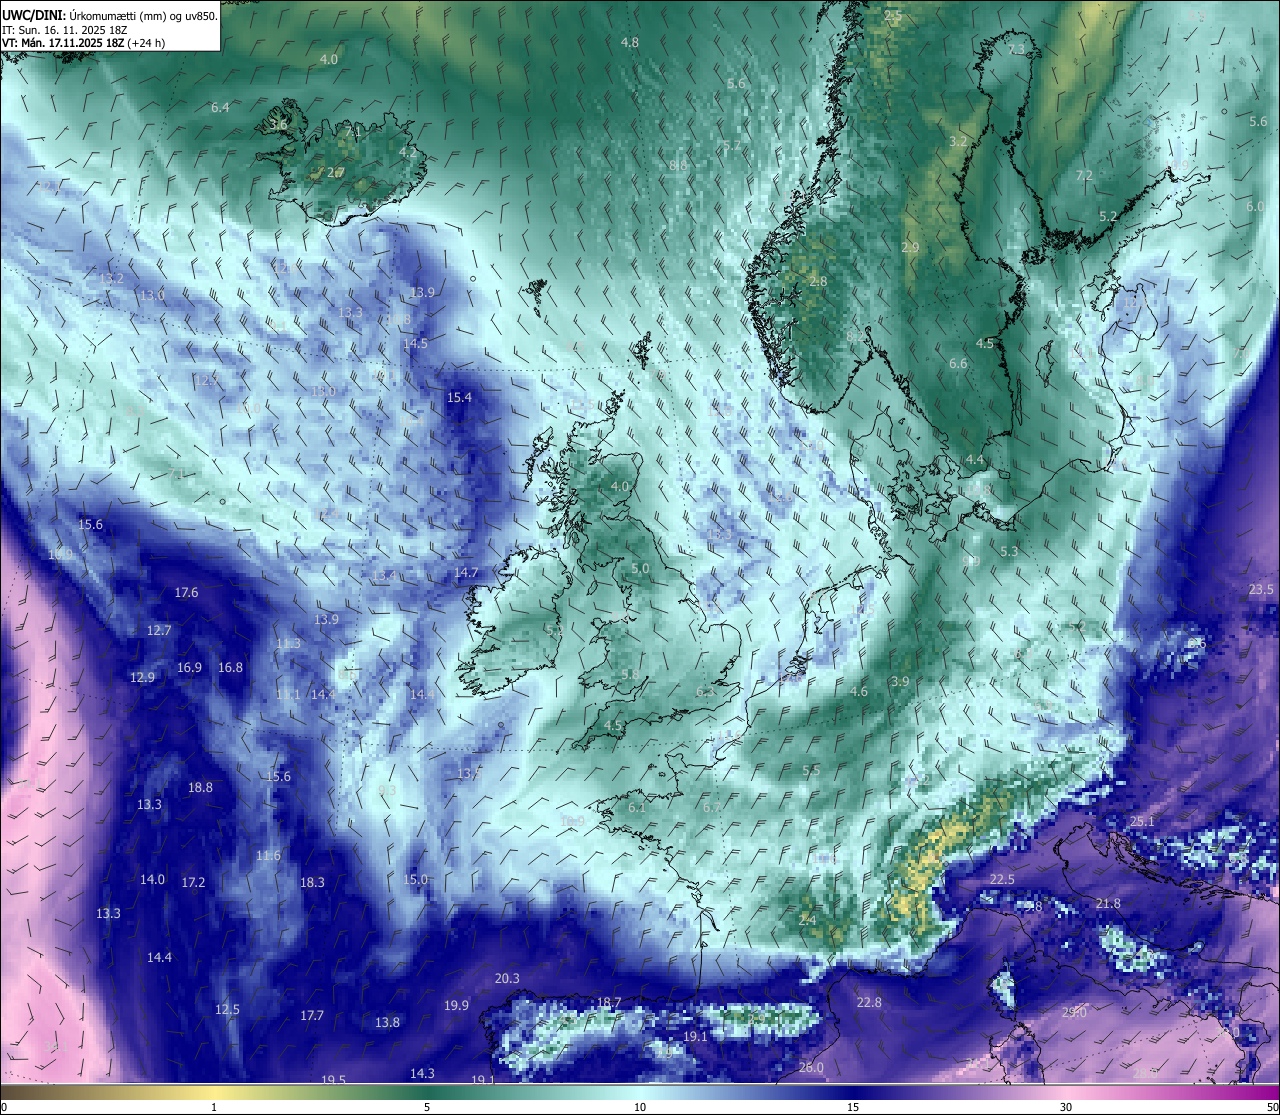The width and height of the screenshot is (1280, 1115).
Task: Click the 15.0 value in the Bay of Biscay
Action: (415, 879)
